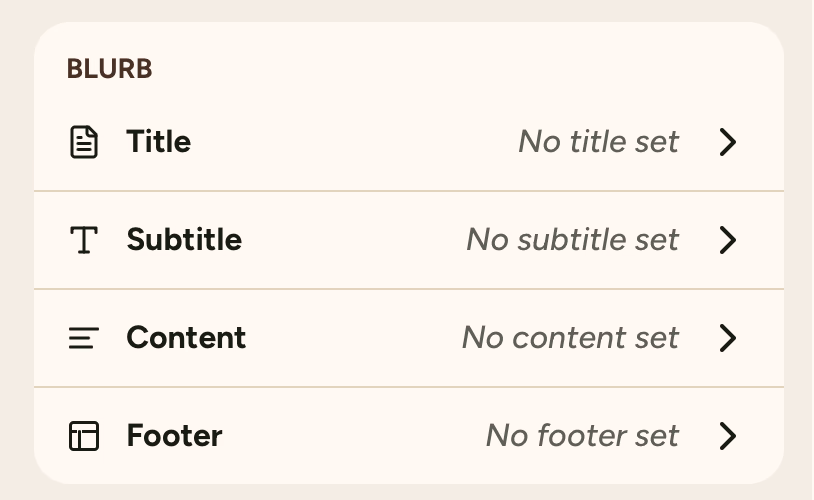Open the Footer row arrow
Viewport: 814px width, 500px height.
pyautogui.click(x=728, y=436)
